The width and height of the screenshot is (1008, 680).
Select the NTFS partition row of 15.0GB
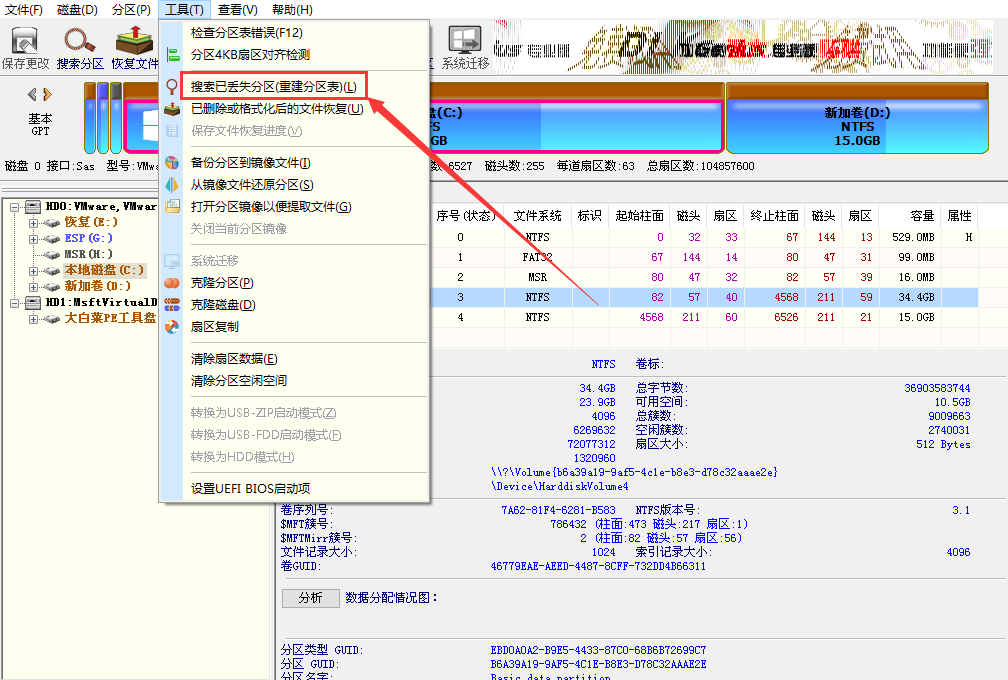[x=704, y=317]
